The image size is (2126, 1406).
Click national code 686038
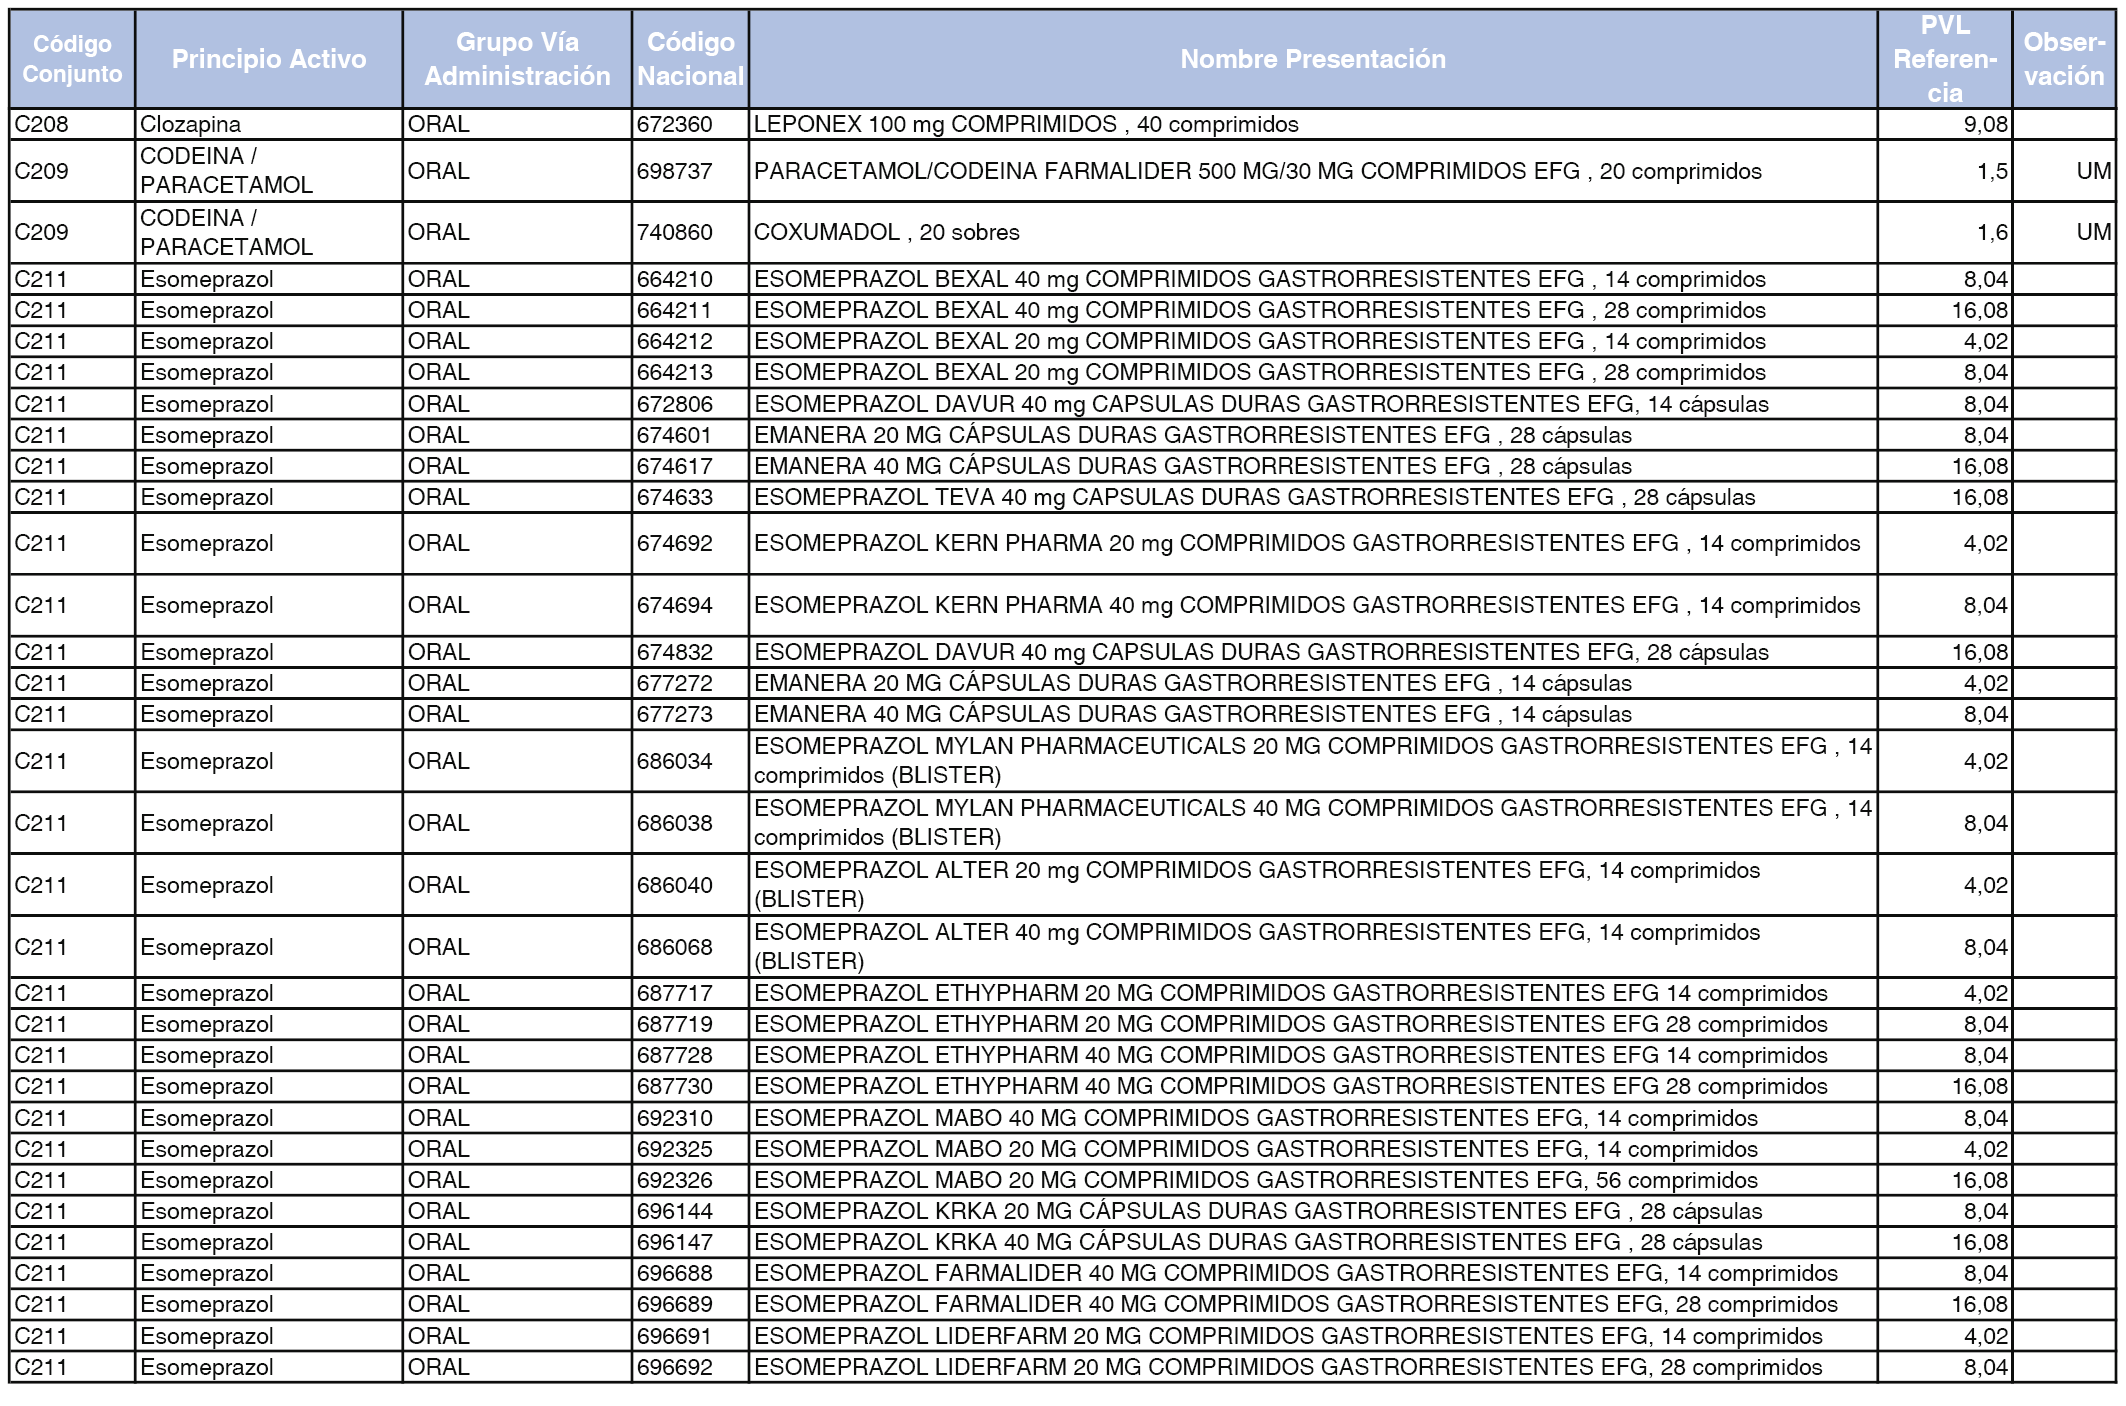[690, 823]
